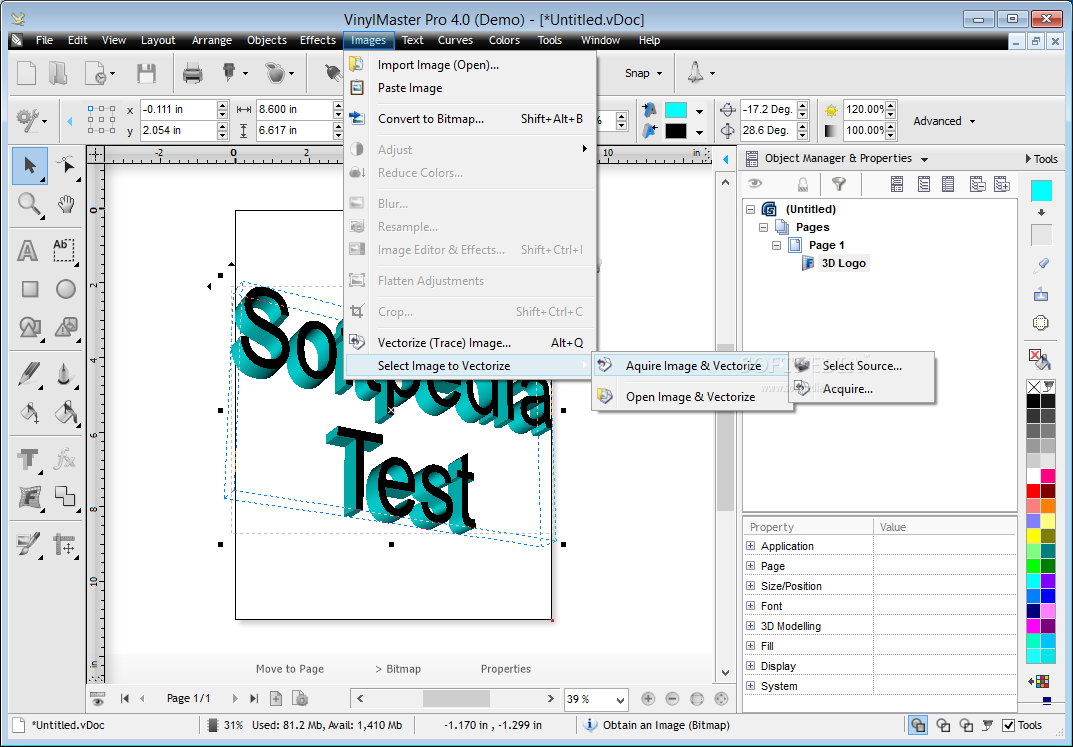Expand the 3D Modelling property group
Viewport: 1073px width, 747px height.
click(751, 626)
